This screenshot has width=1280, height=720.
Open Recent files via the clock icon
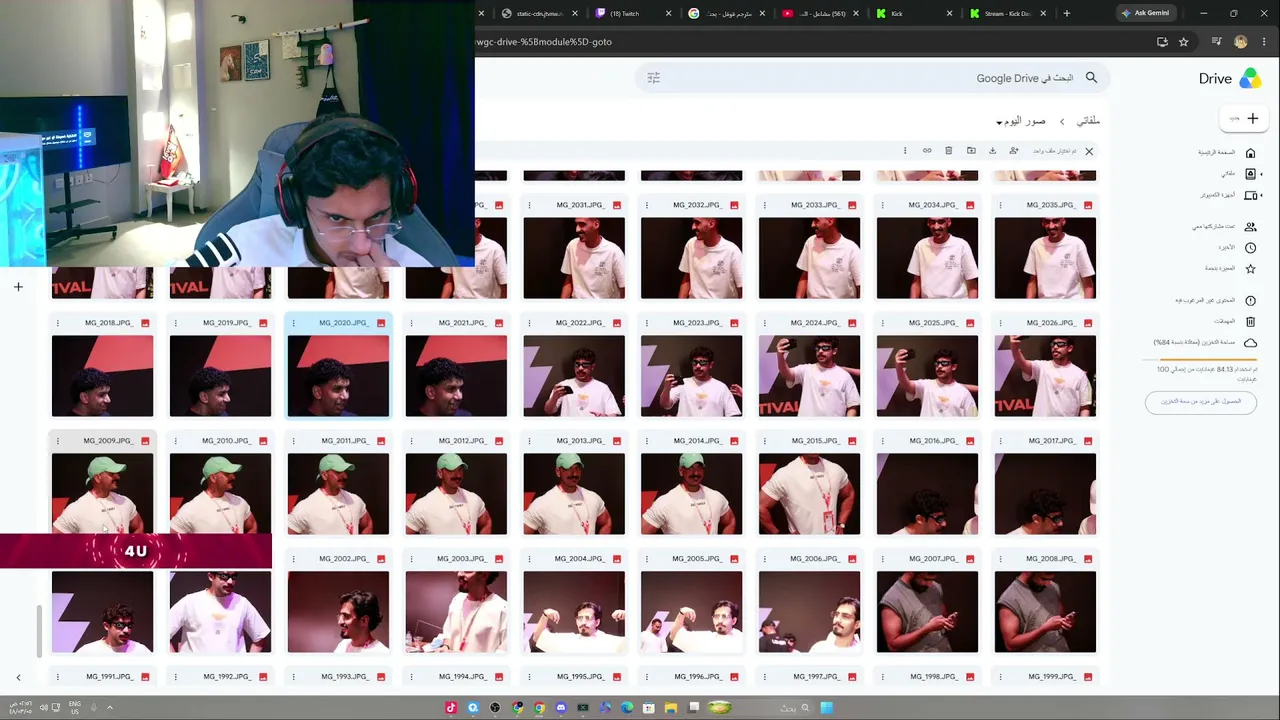coord(1250,248)
